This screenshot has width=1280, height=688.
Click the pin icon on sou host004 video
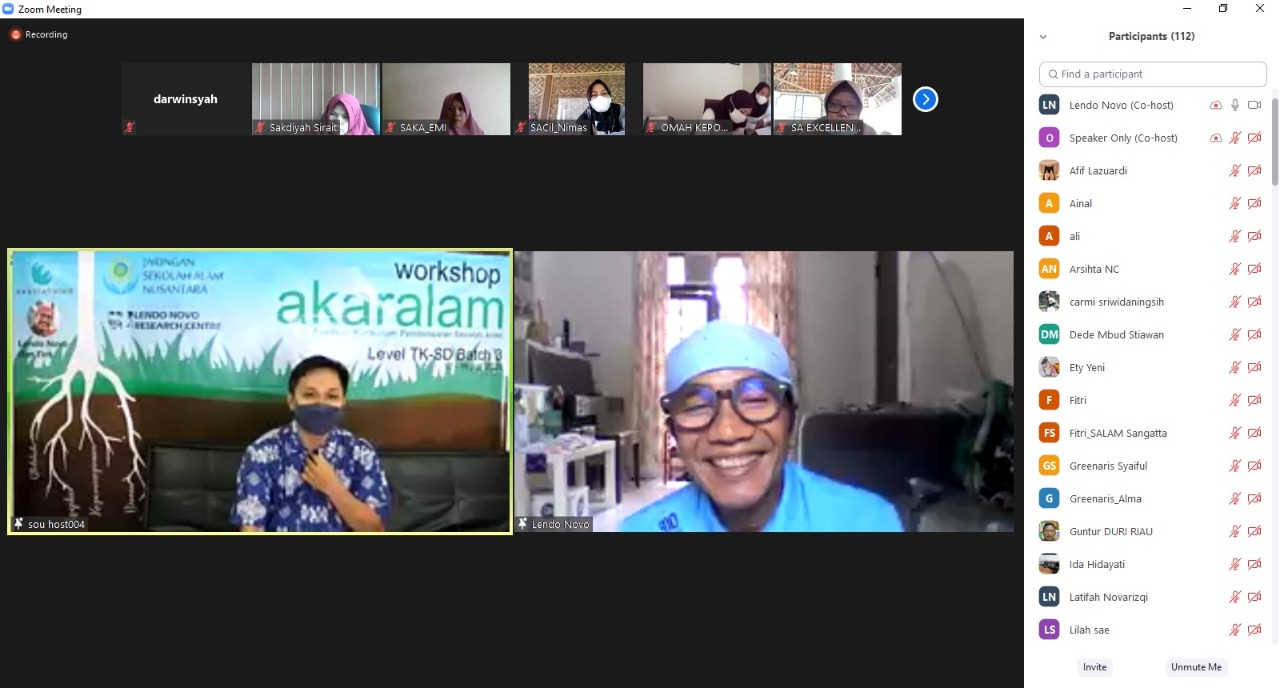pyautogui.click(x=18, y=524)
